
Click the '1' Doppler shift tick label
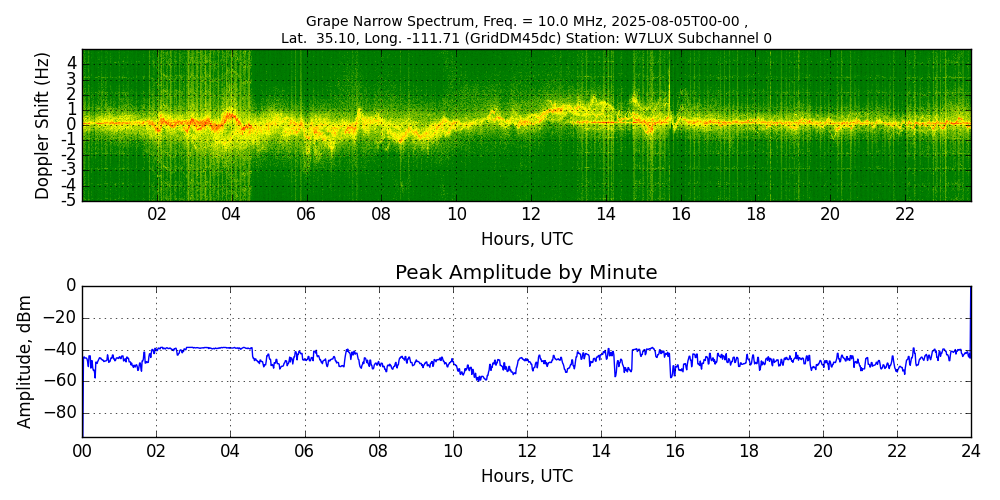[x=73, y=110]
